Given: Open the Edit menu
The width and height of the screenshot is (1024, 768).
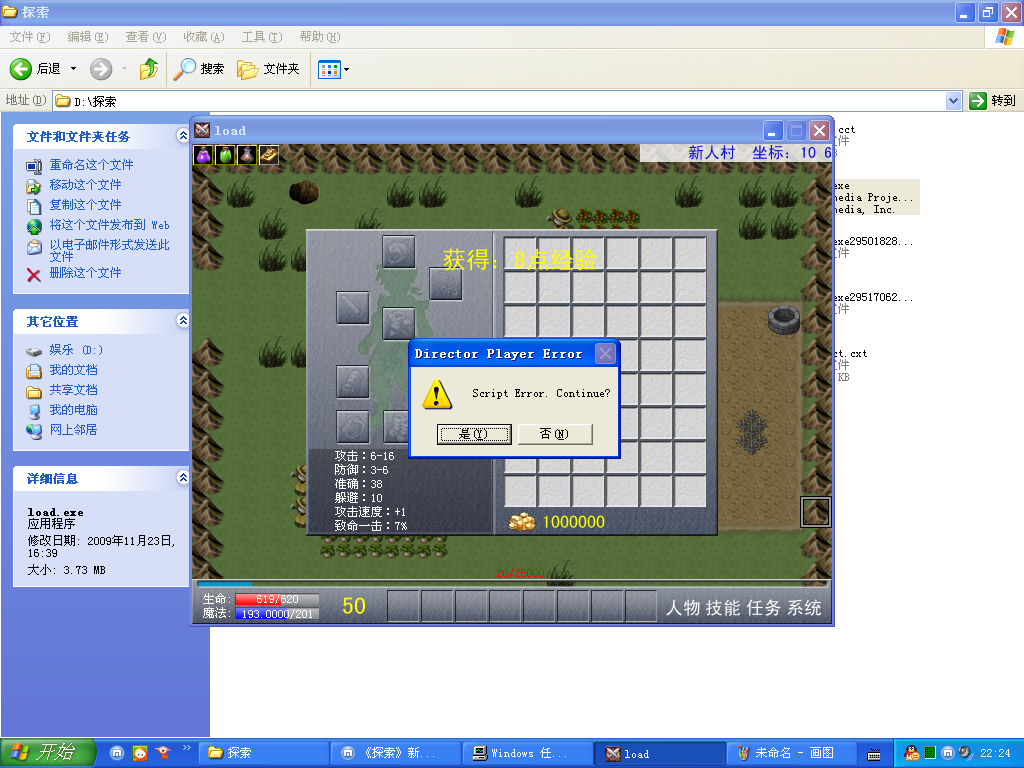Looking at the screenshot, I should pos(88,37).
